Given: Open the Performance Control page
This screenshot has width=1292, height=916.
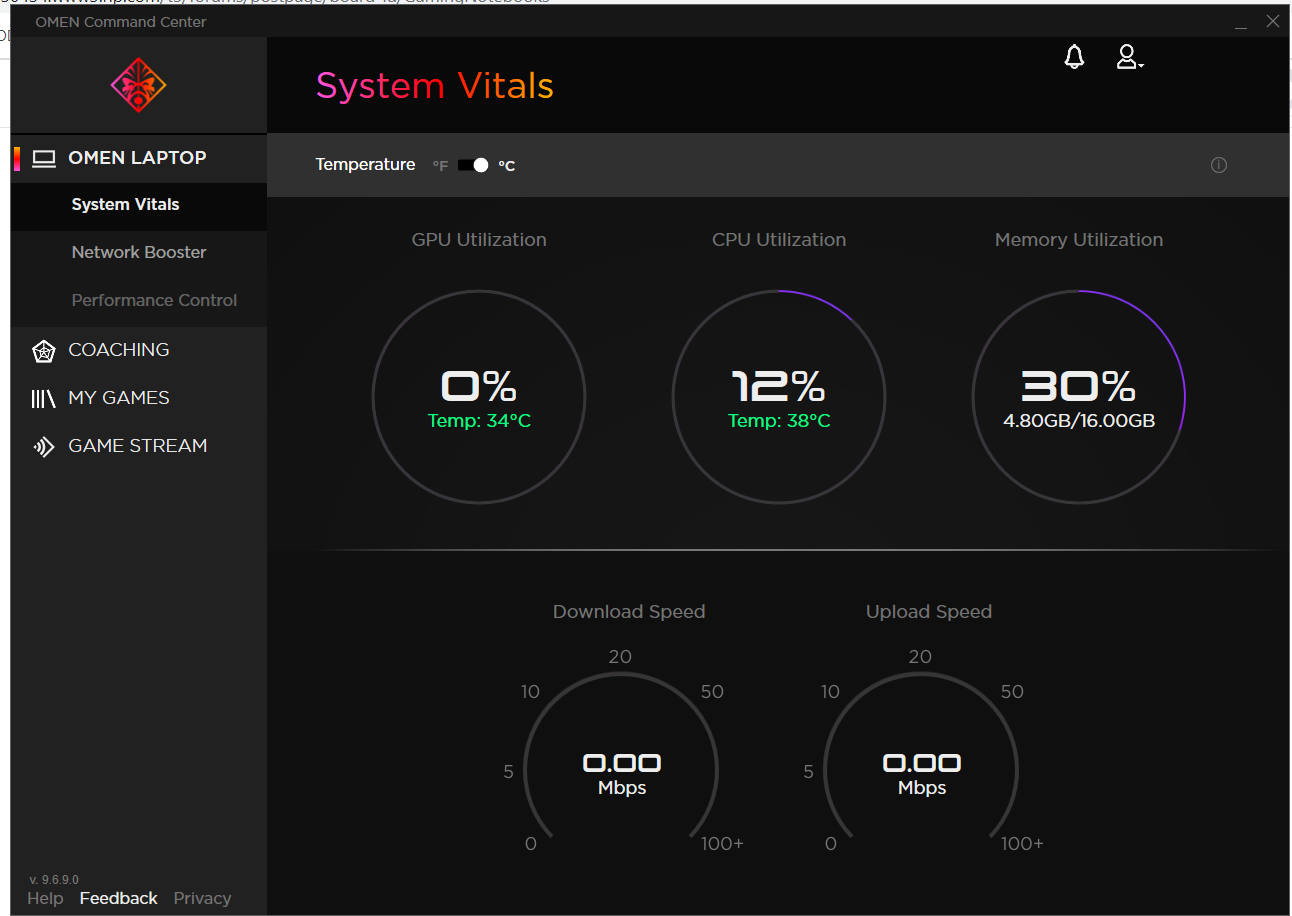Looking at the screenshot, I should 139,301.
